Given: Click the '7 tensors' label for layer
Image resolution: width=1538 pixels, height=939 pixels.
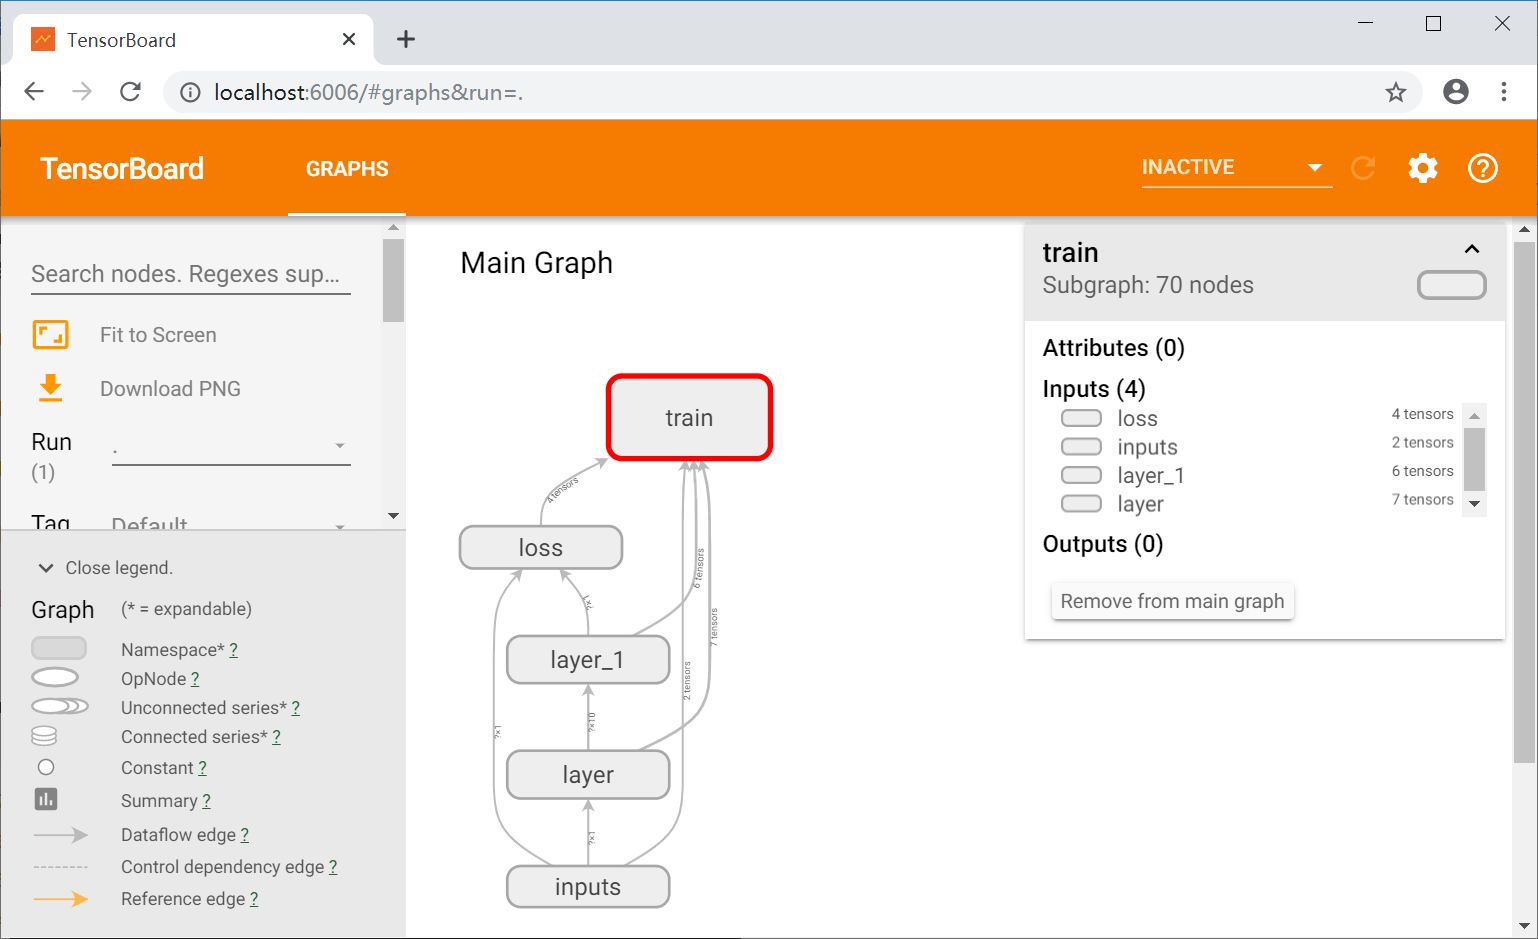Looking at the screenshot, I should click(1422, 500).
